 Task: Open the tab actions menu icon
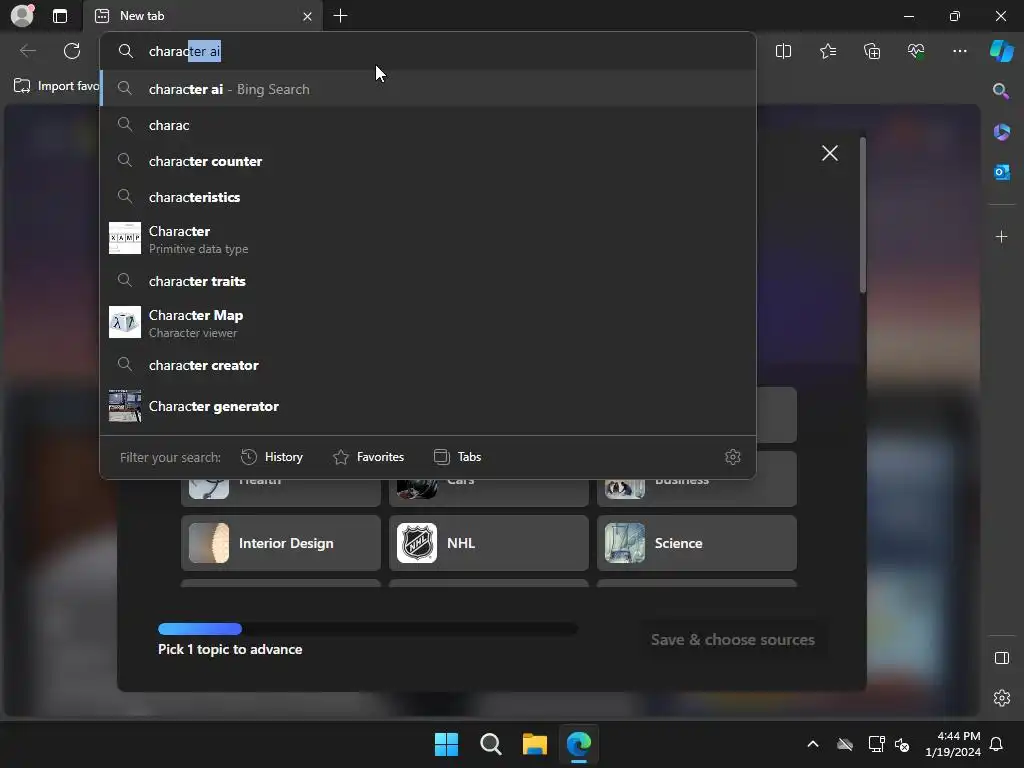(60, 16)
